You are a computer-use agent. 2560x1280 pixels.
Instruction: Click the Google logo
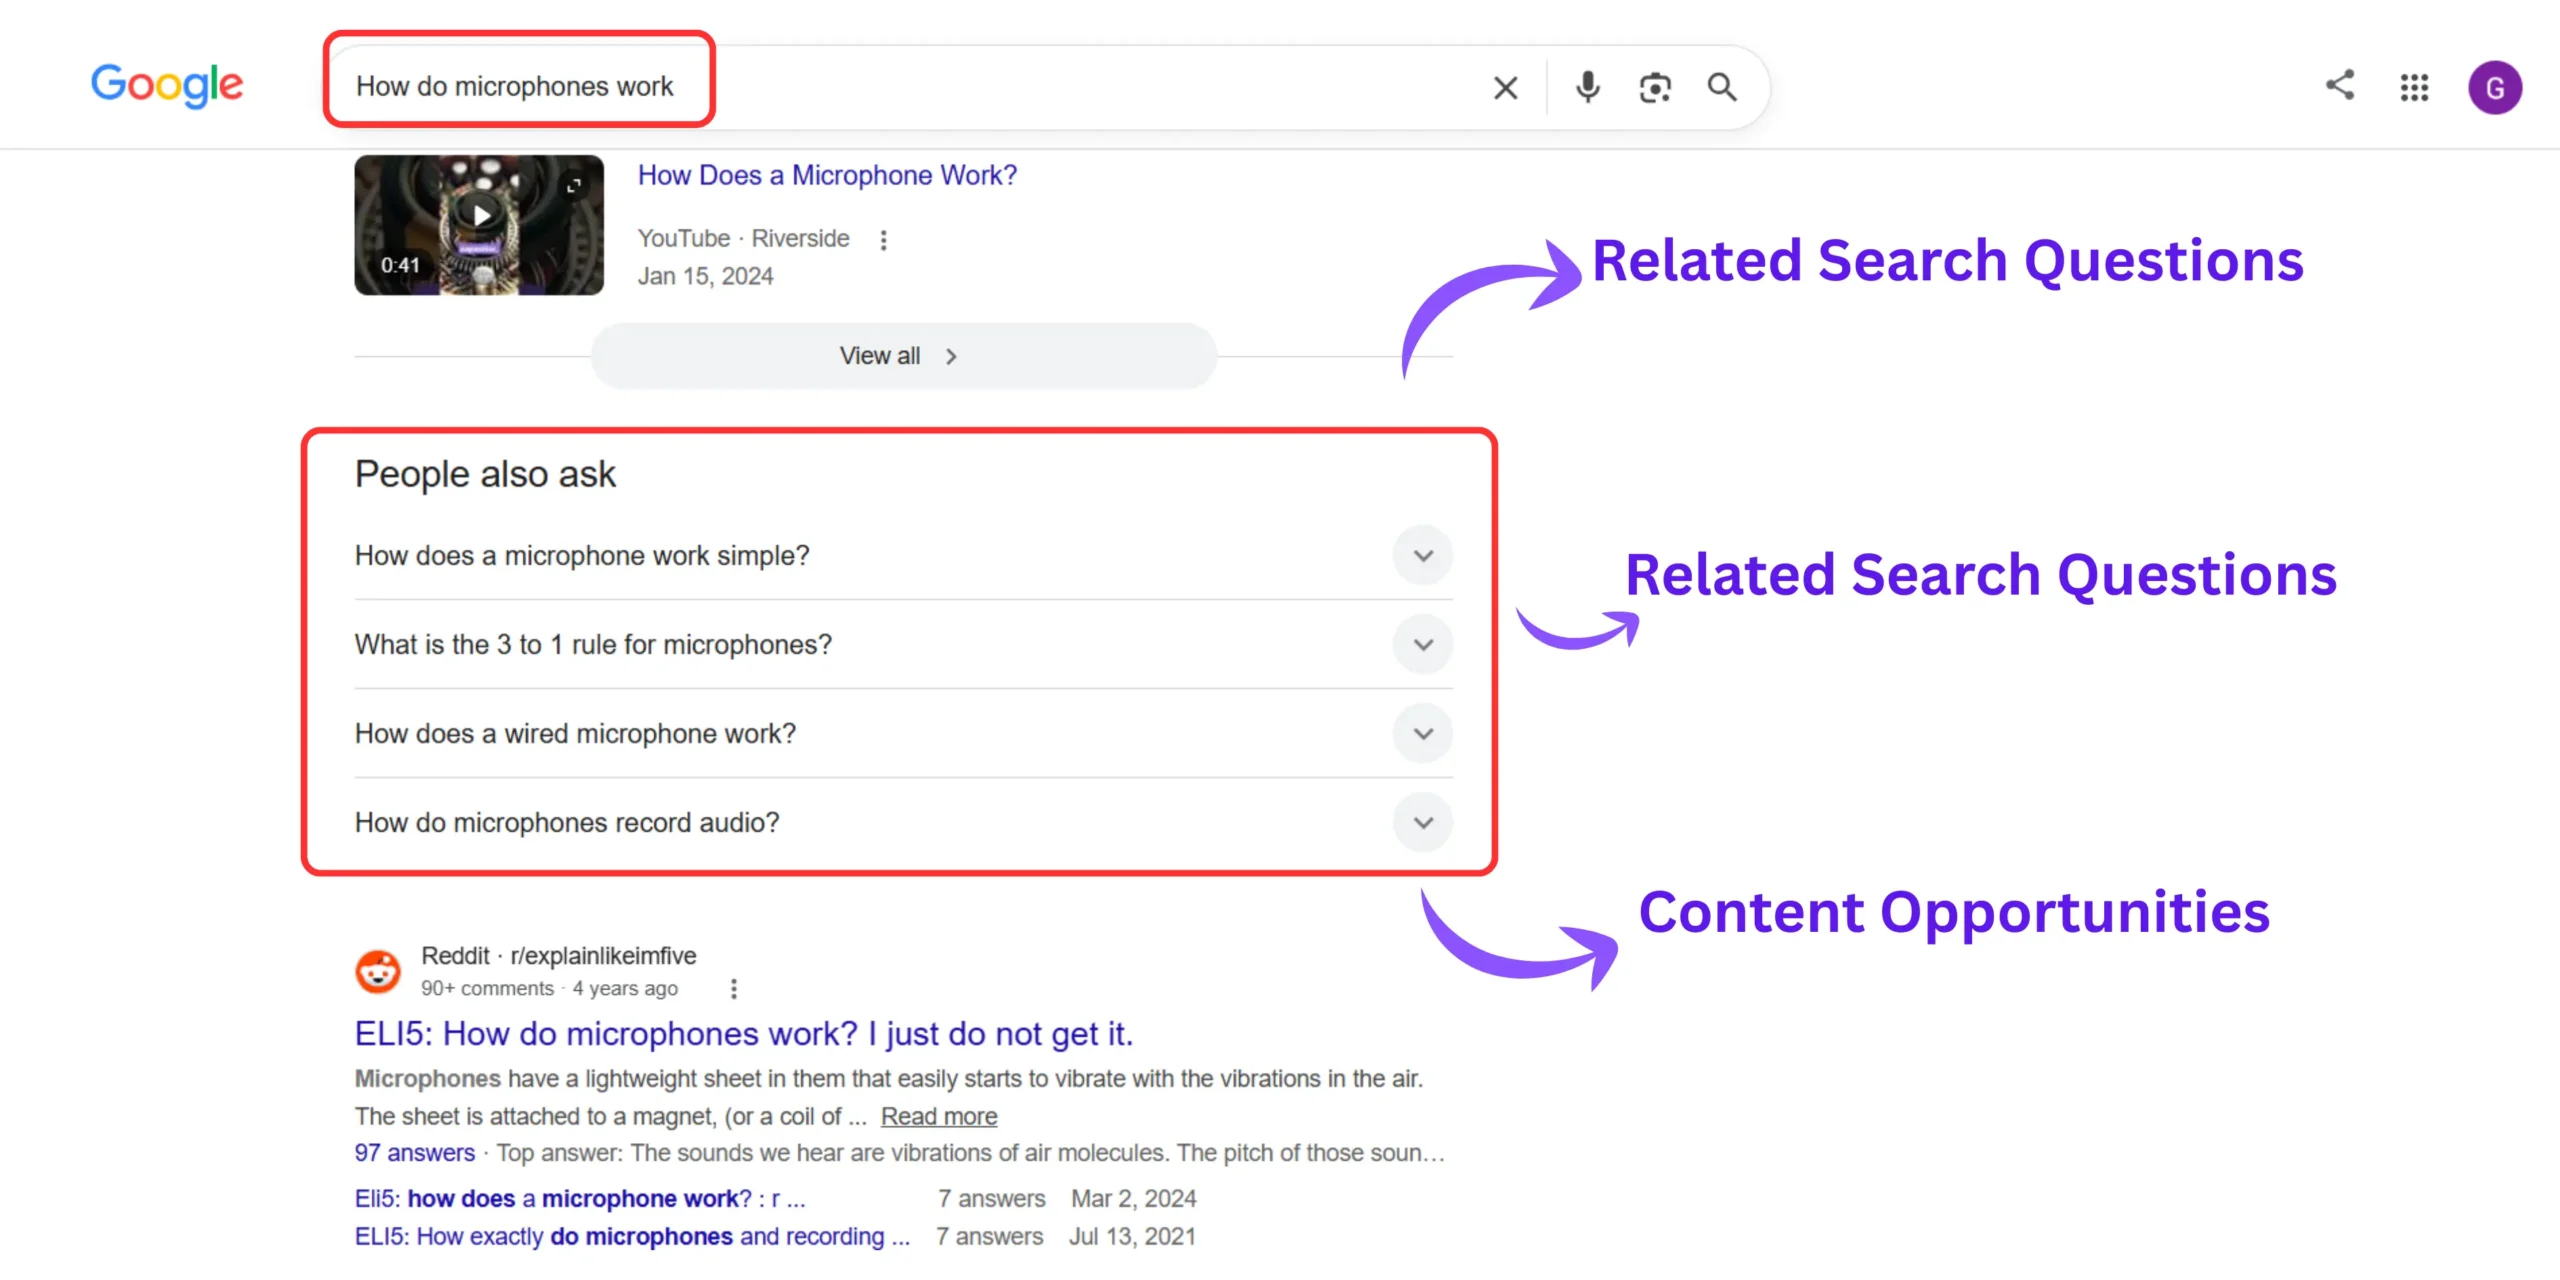[167, 85]
